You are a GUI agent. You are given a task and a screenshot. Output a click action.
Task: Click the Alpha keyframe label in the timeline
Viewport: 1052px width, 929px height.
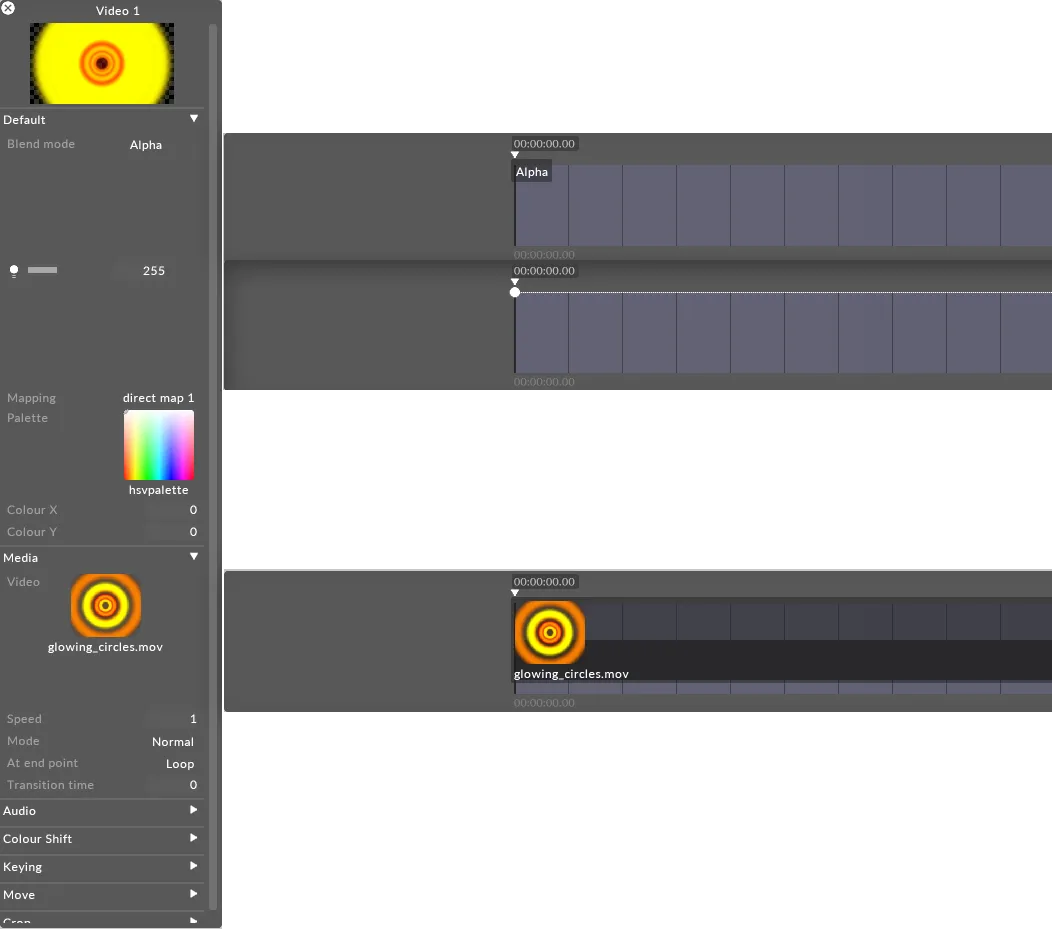(x=531, y=171)
